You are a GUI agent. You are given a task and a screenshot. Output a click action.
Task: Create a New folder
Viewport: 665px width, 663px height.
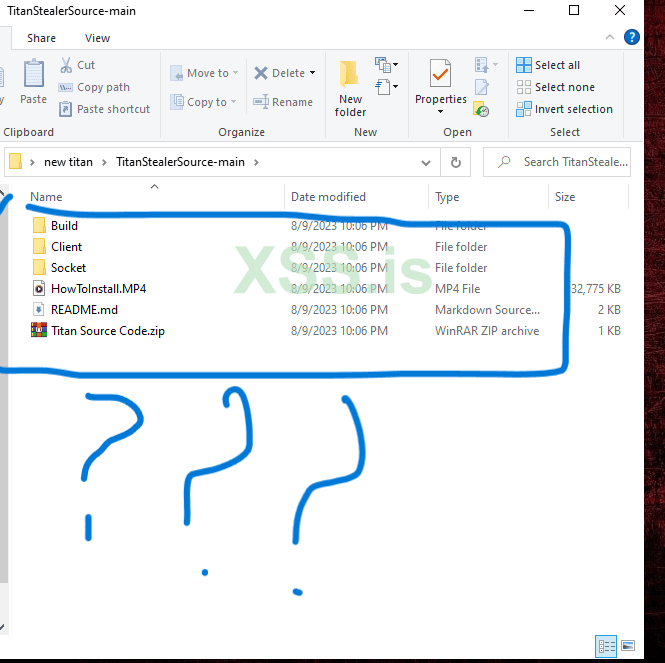click(350, 87)
